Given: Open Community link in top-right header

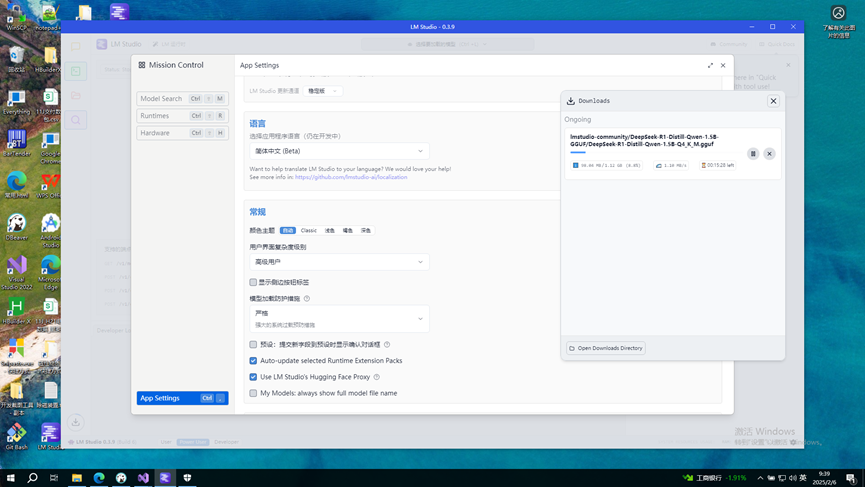Looking at the screenshot, I should 729,44.
